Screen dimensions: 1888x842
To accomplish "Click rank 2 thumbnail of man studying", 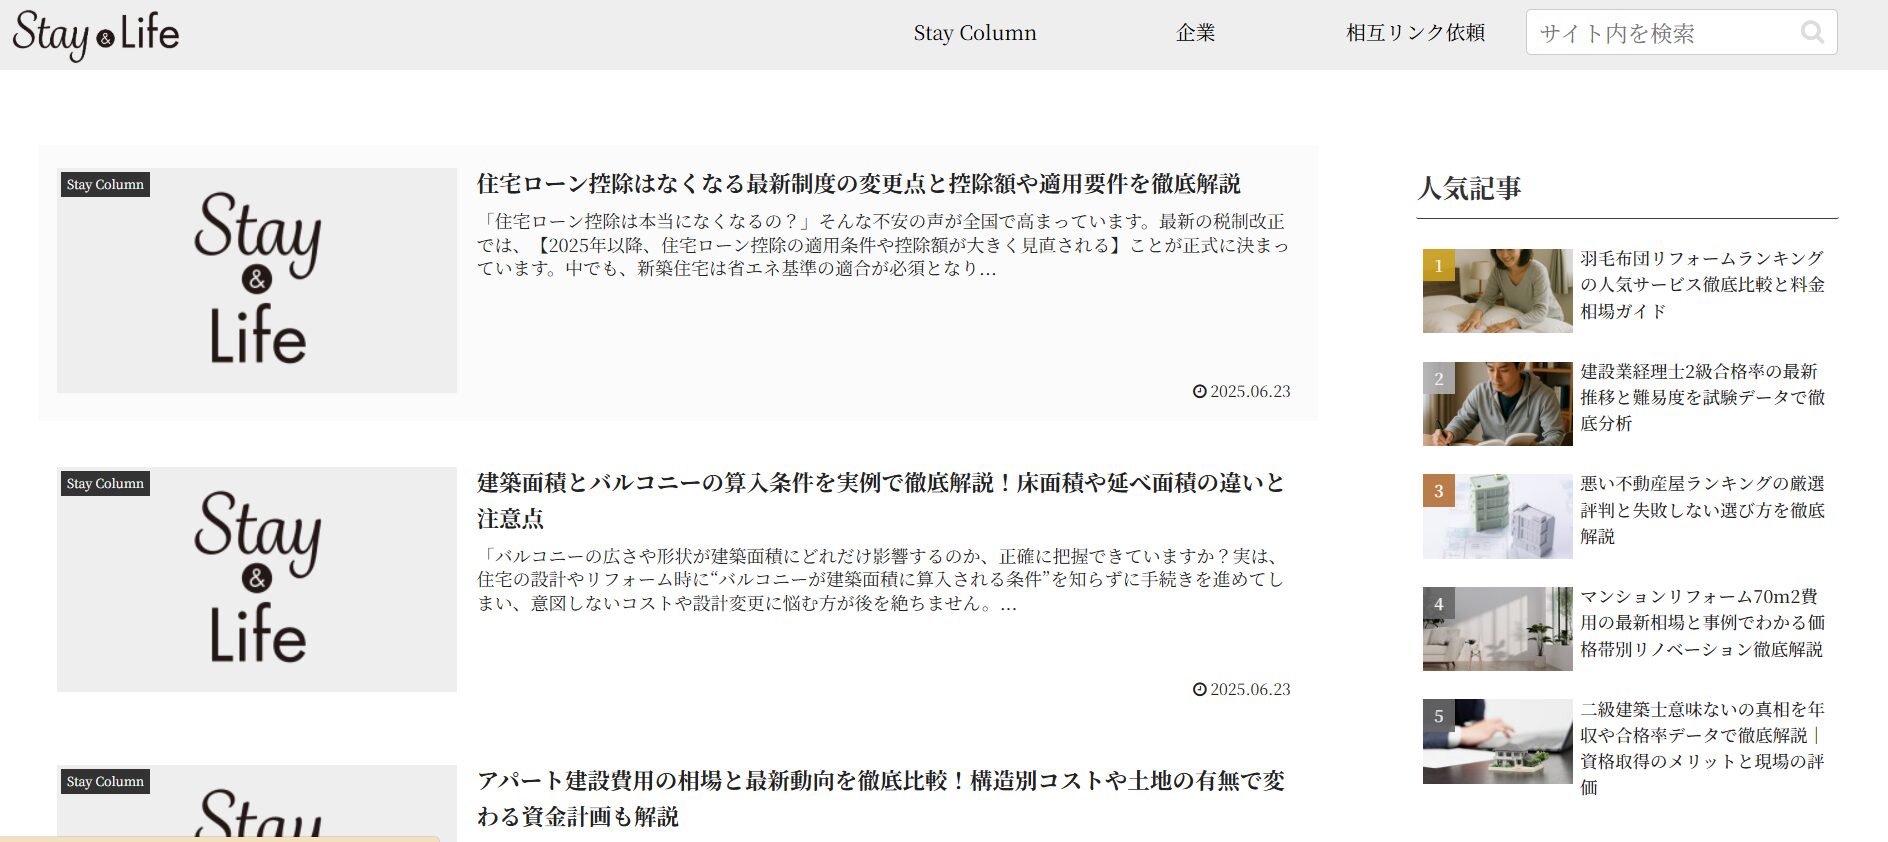I will [x=1498, y=404].
